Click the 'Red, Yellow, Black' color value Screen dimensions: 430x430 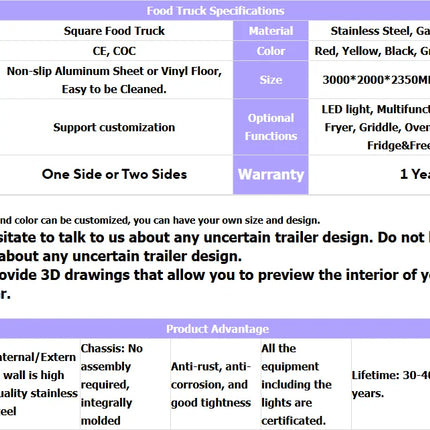pyautogui.click(x=369, y=51)
